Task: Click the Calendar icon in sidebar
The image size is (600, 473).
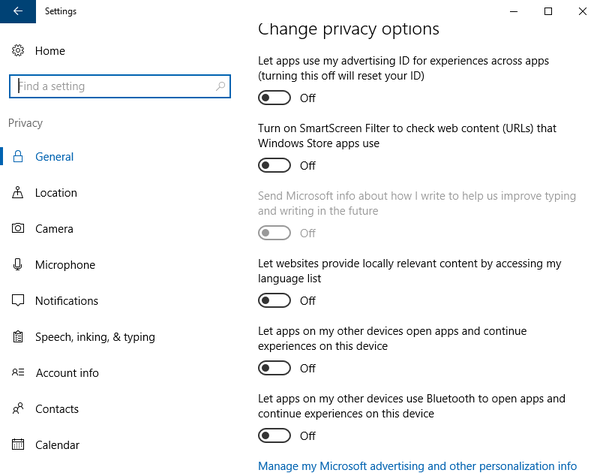Action: click(18, 444)
